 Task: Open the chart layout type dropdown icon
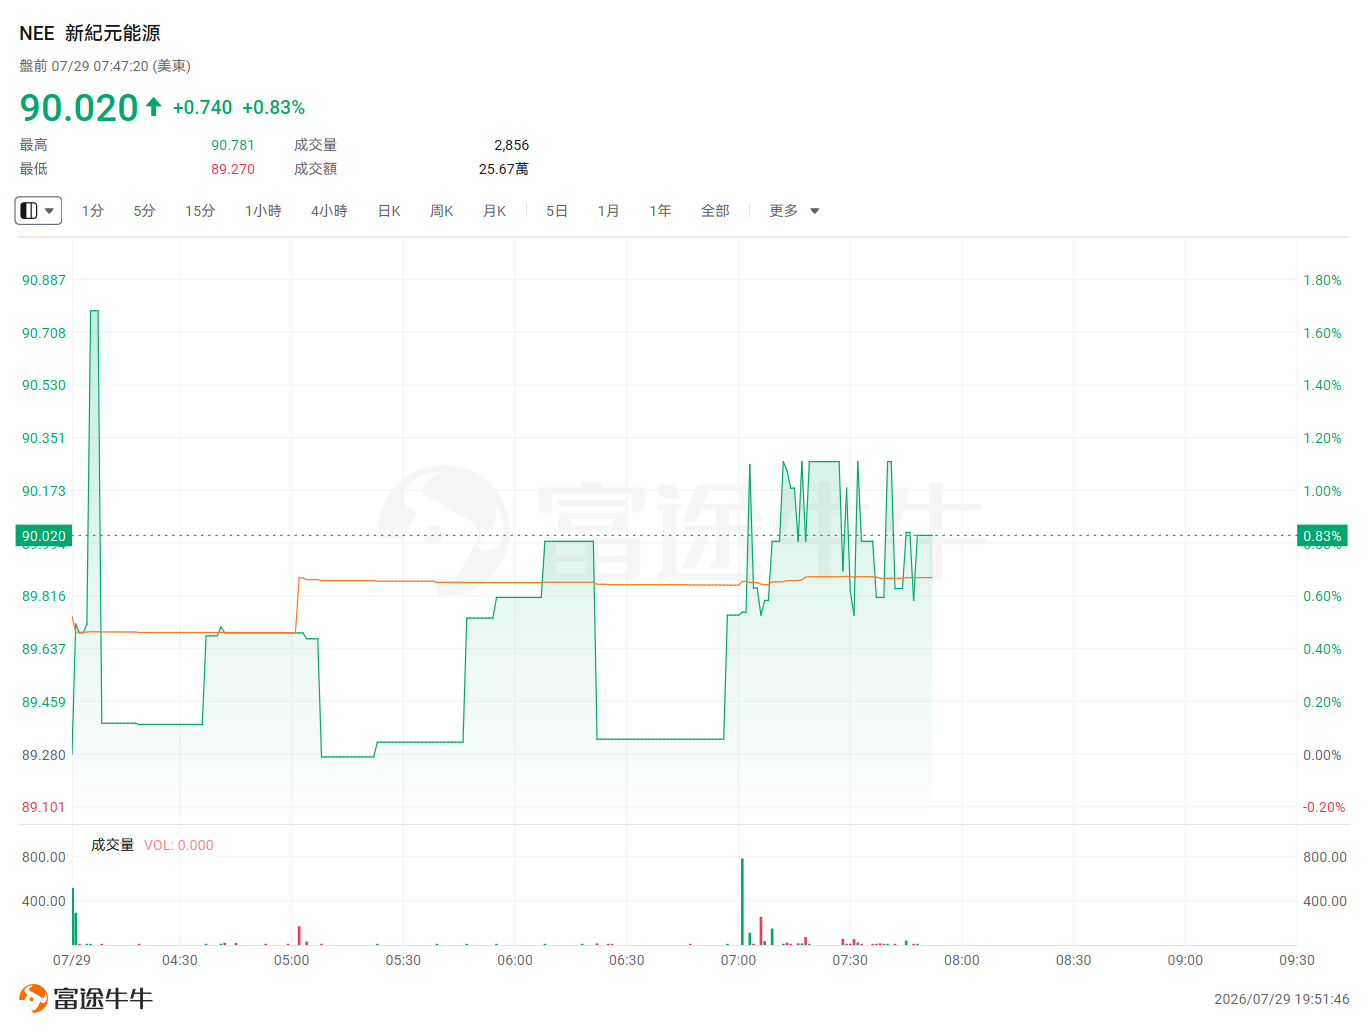[x=38, y=211]
